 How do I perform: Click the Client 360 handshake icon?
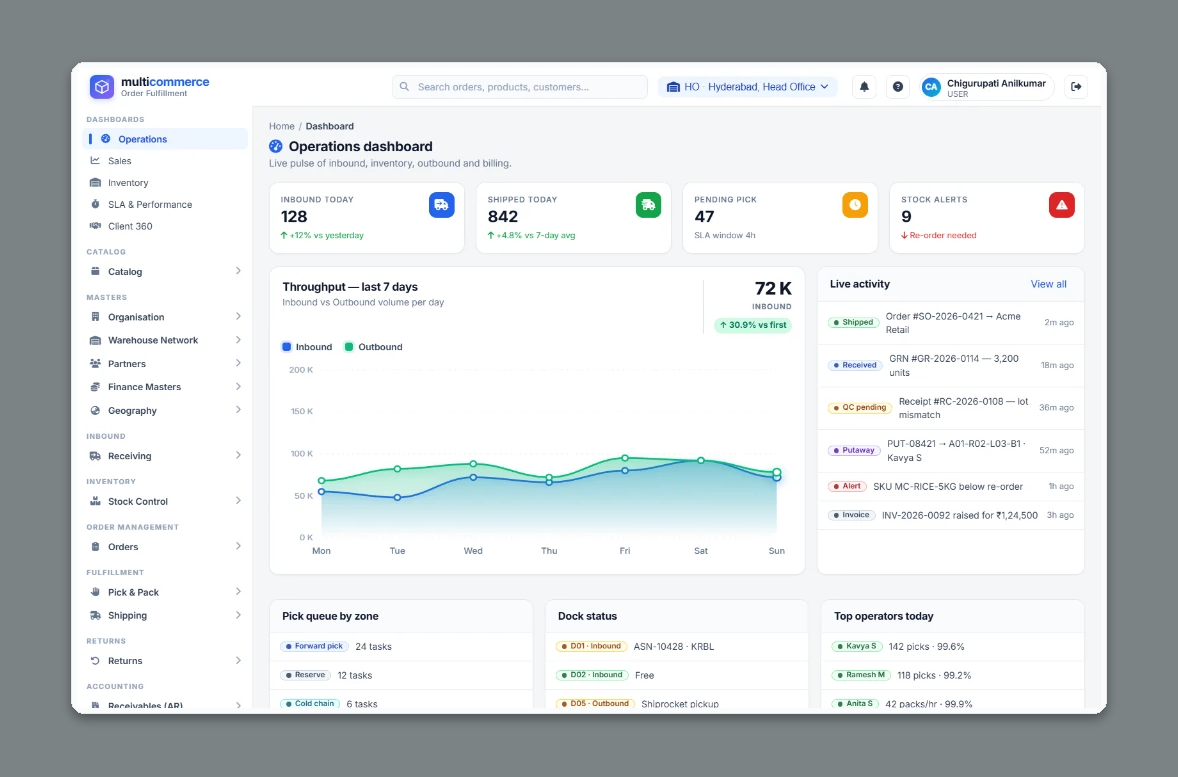pyautogui.click(x=95, y=226)
